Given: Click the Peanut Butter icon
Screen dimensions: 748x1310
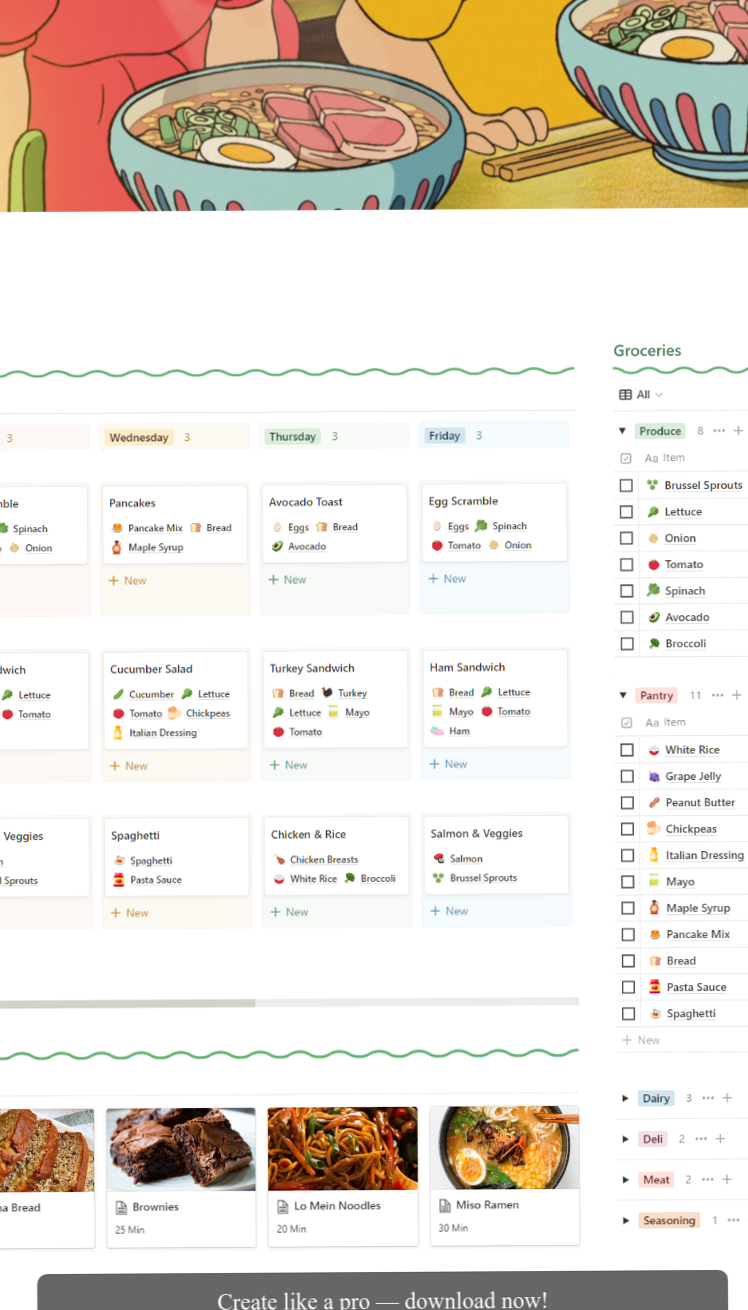Looking at the screenshot, I should coord(653,802).
